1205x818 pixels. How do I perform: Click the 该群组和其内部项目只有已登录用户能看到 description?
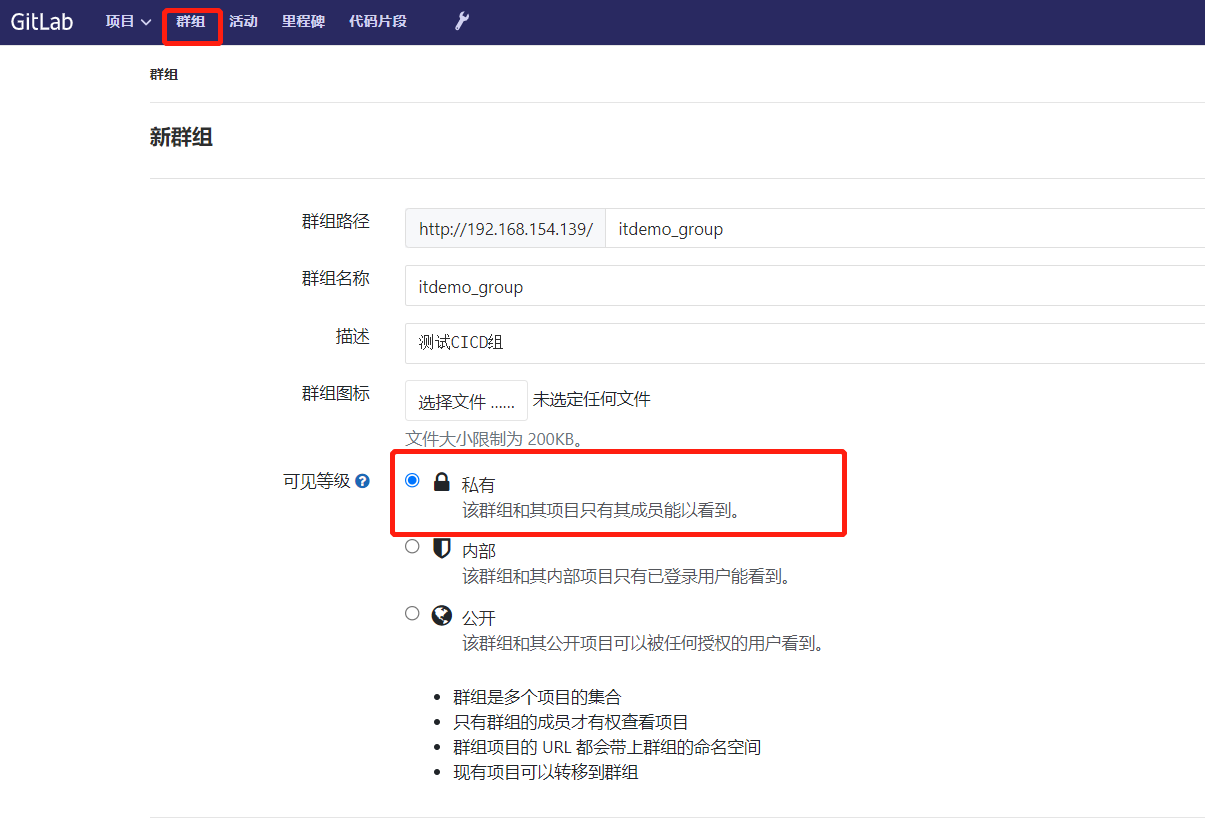tap(627, 576)
